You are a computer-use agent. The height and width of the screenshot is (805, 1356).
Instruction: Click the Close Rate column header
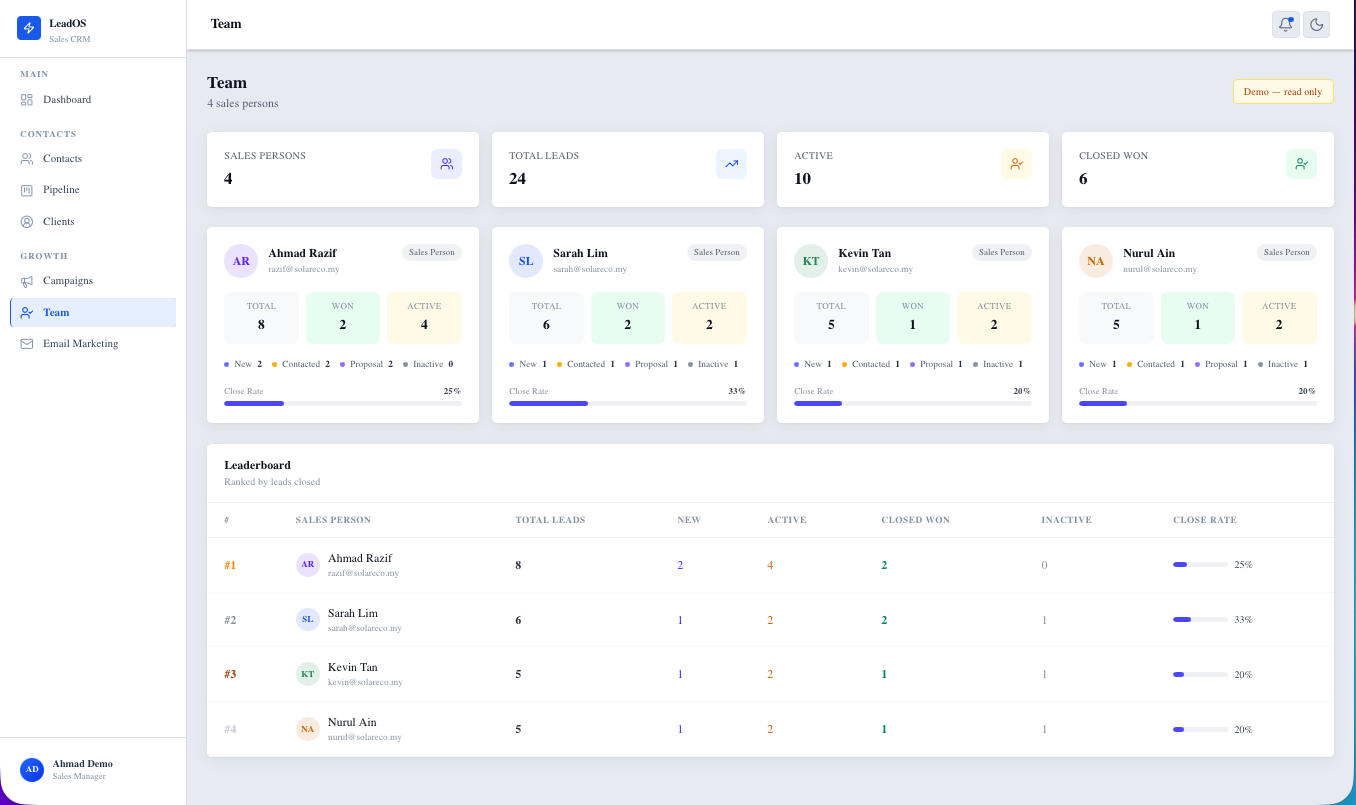[x=1204, y=520]
